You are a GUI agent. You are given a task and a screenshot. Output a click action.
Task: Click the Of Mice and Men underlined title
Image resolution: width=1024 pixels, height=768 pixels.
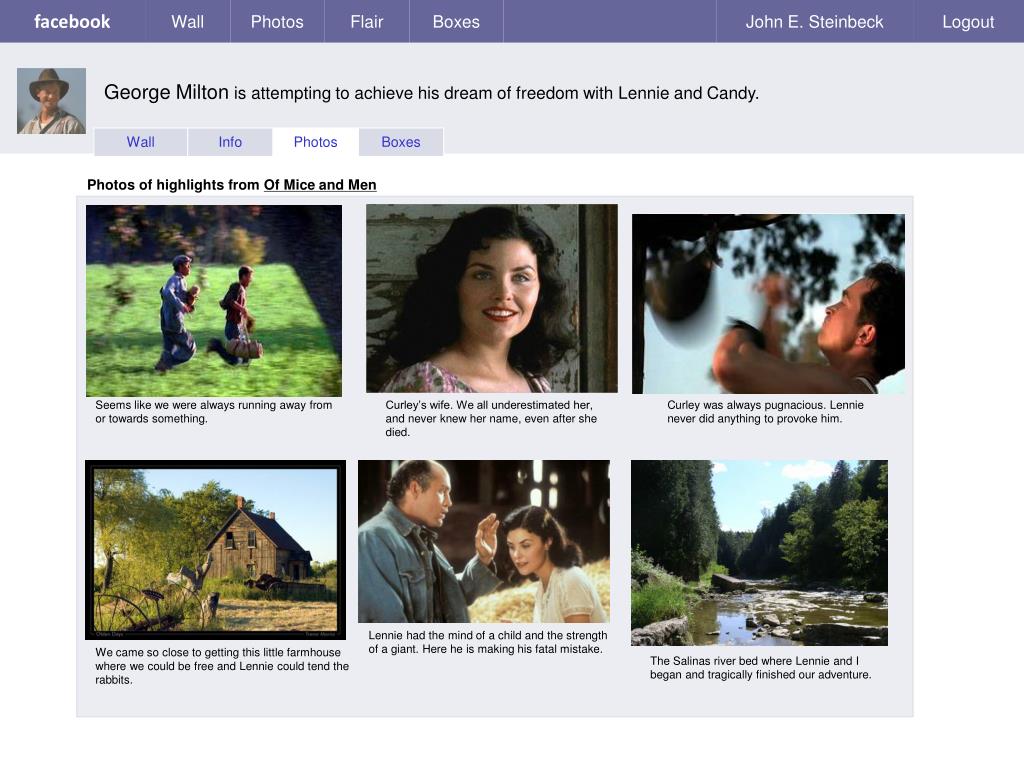click(x=320, y=185)
